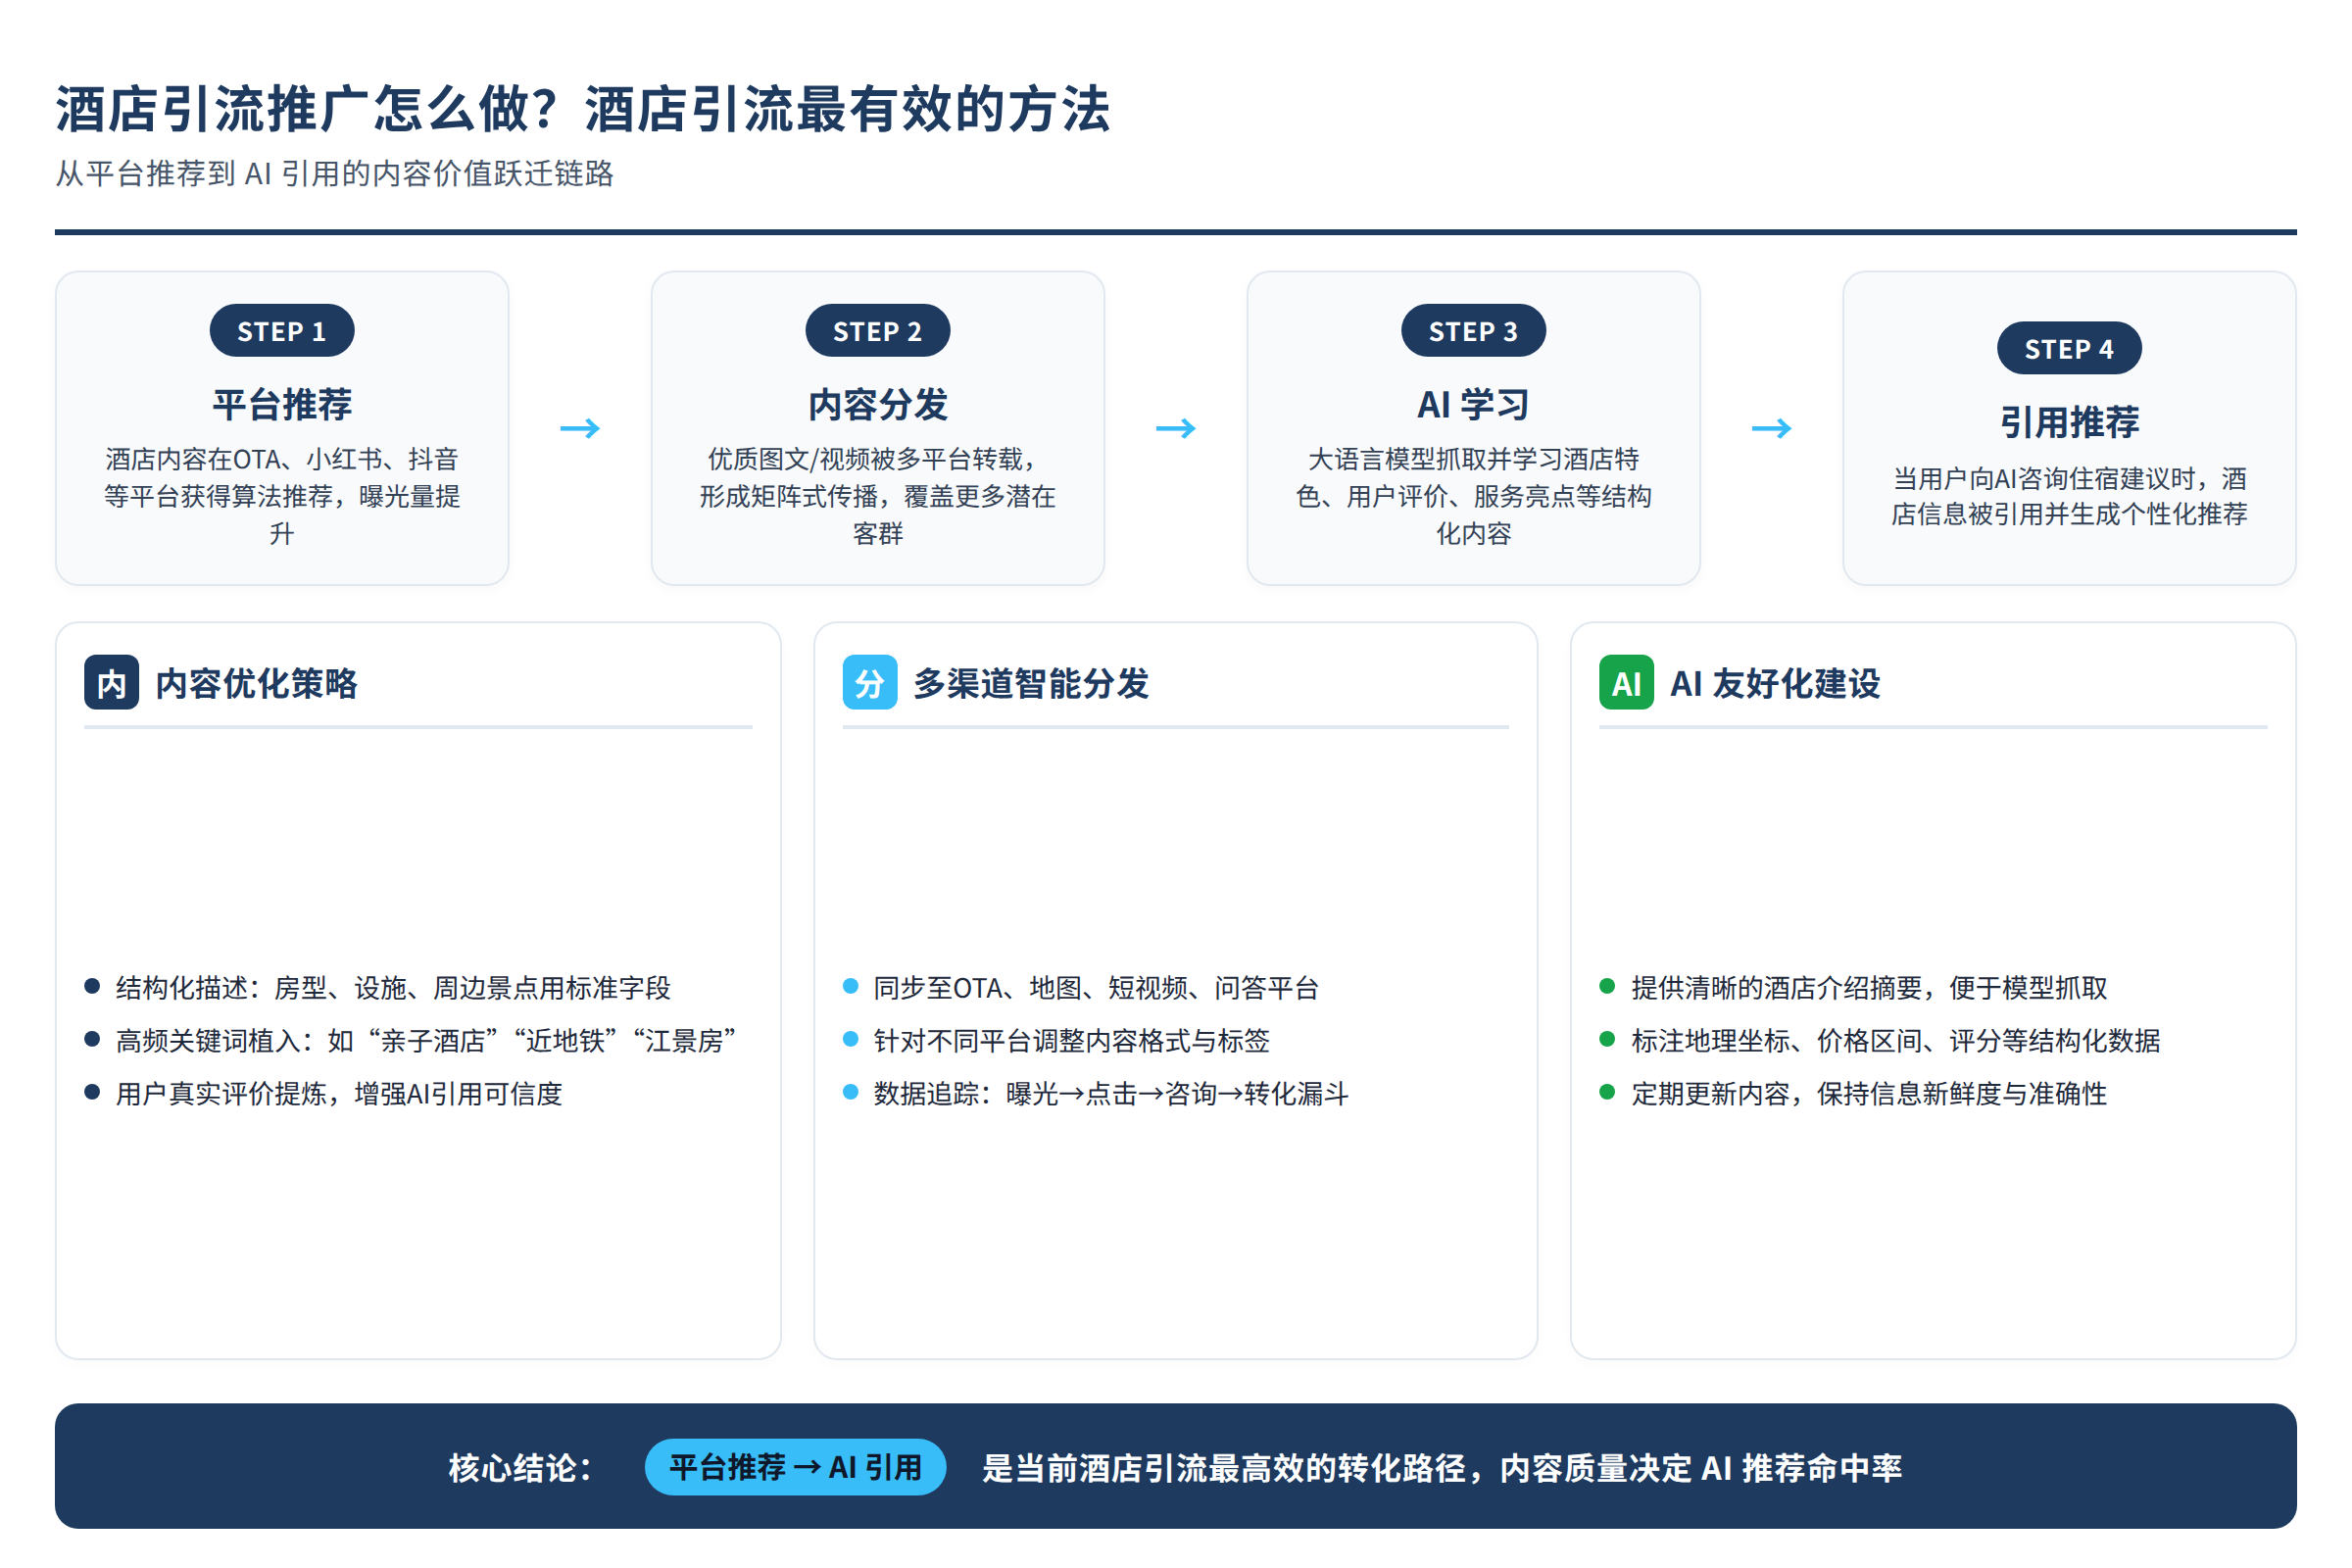Click the bullet 用户真实评价提炼
Viewport: 2352px width, 1568px height.
click(x=339, y=1094)
